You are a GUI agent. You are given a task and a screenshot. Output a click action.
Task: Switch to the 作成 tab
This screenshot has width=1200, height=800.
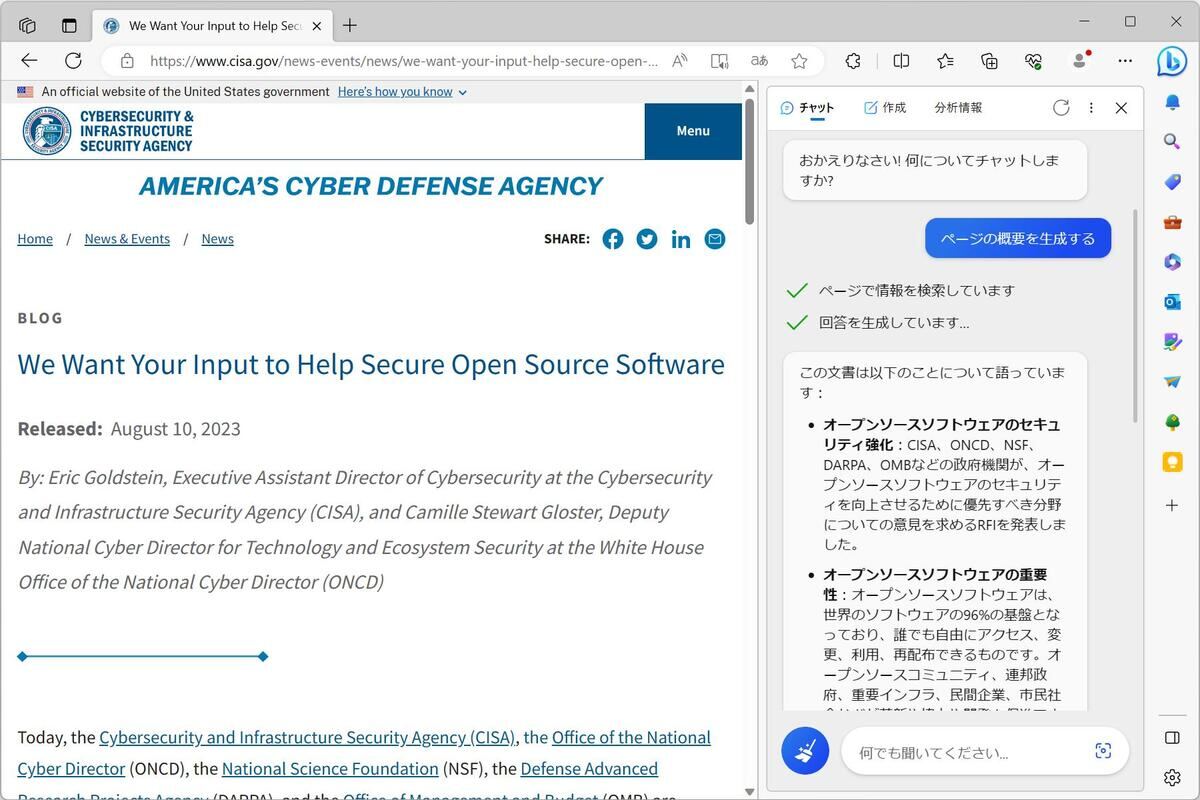click(x=885, y=108)
